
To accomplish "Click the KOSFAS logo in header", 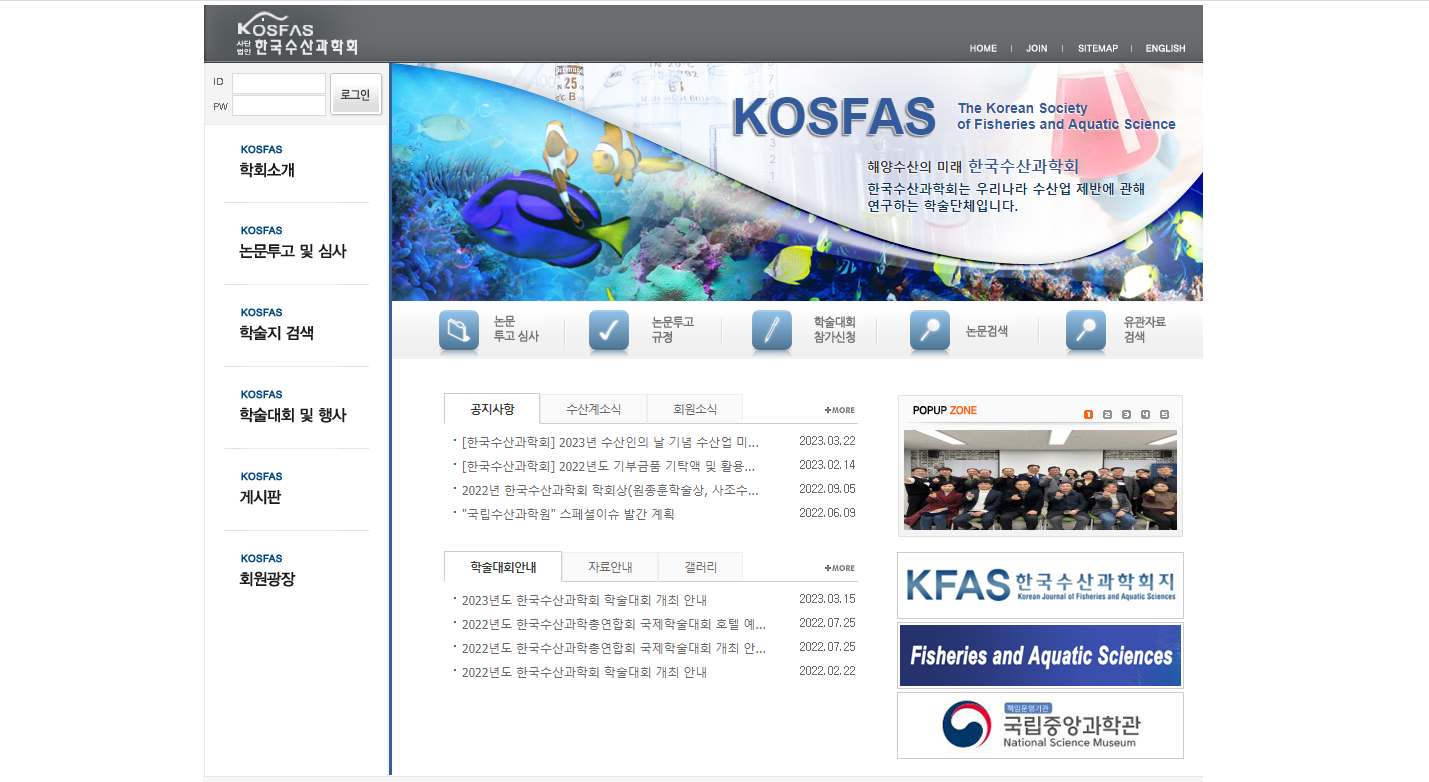I will (297, 35).
